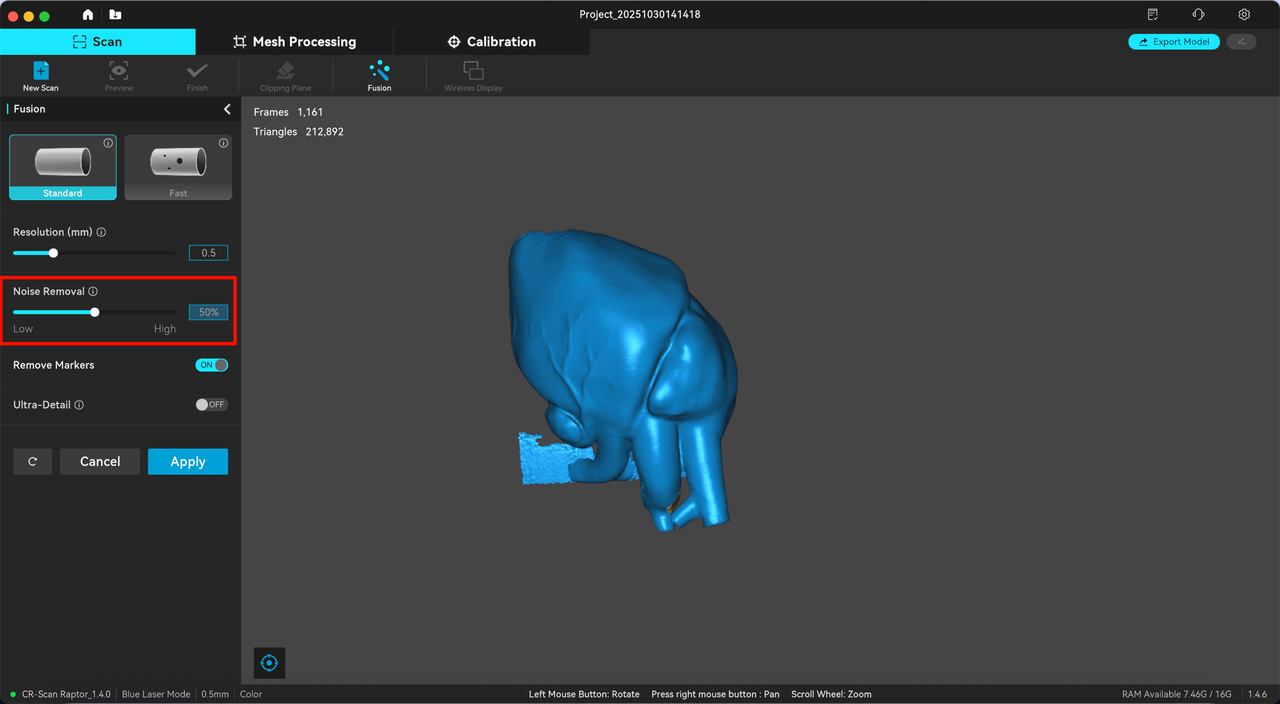Turn off the Remove Markers toggle
Viewport: 1280px width, 704px height.
[212, 365]
